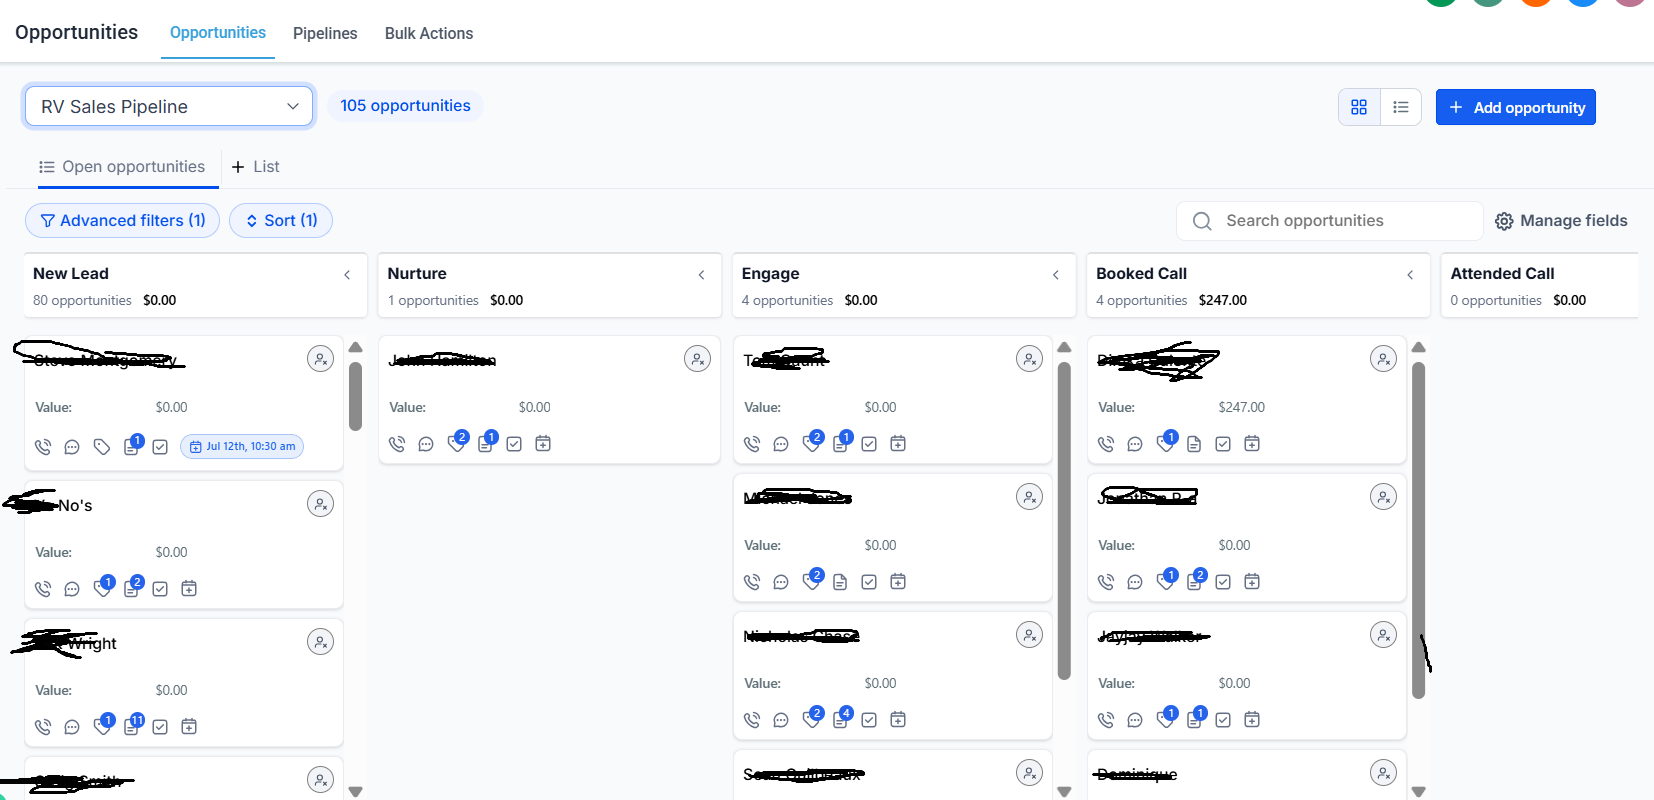Click the search magnifier icon
The image size is (1654, 800).
point(1202,221)
